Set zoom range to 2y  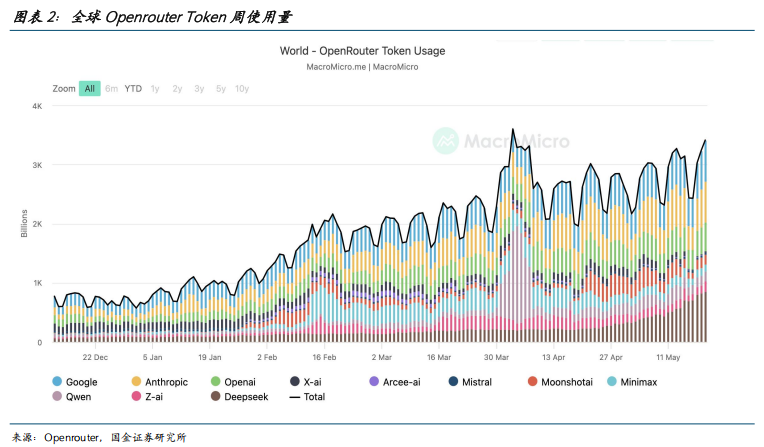(x=177, y=88)
